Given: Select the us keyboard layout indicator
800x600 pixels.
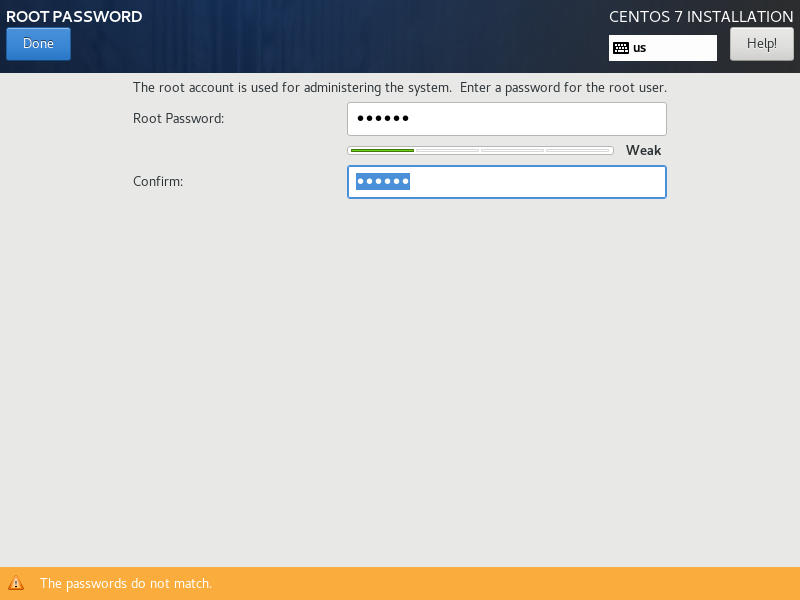Looking at the screenshot, I should coord(663,48).
